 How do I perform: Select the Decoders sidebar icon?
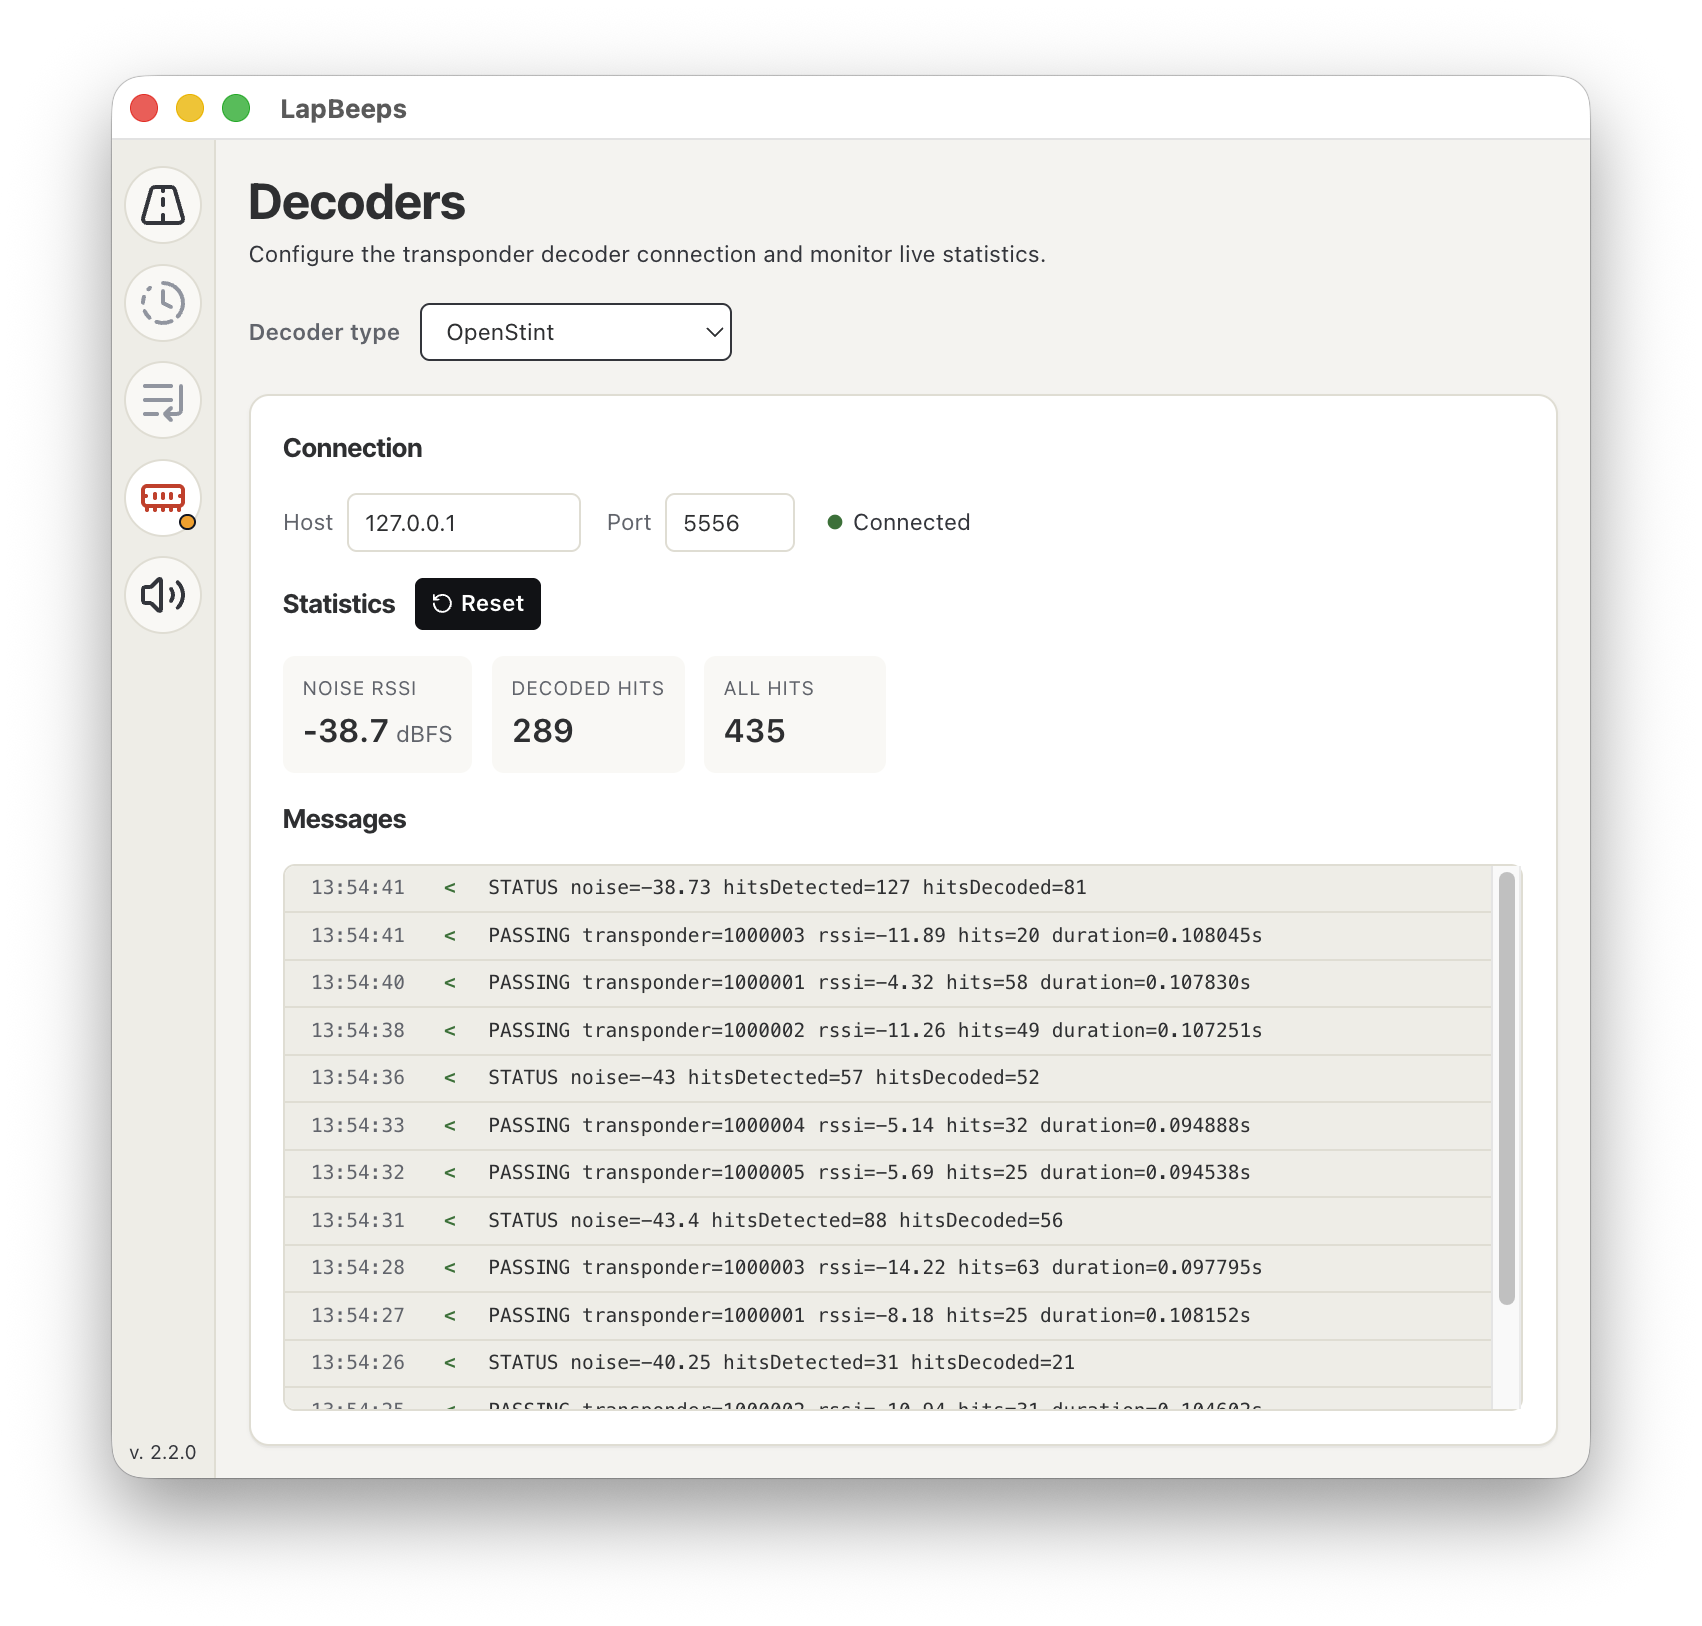(x=163, y=498)
